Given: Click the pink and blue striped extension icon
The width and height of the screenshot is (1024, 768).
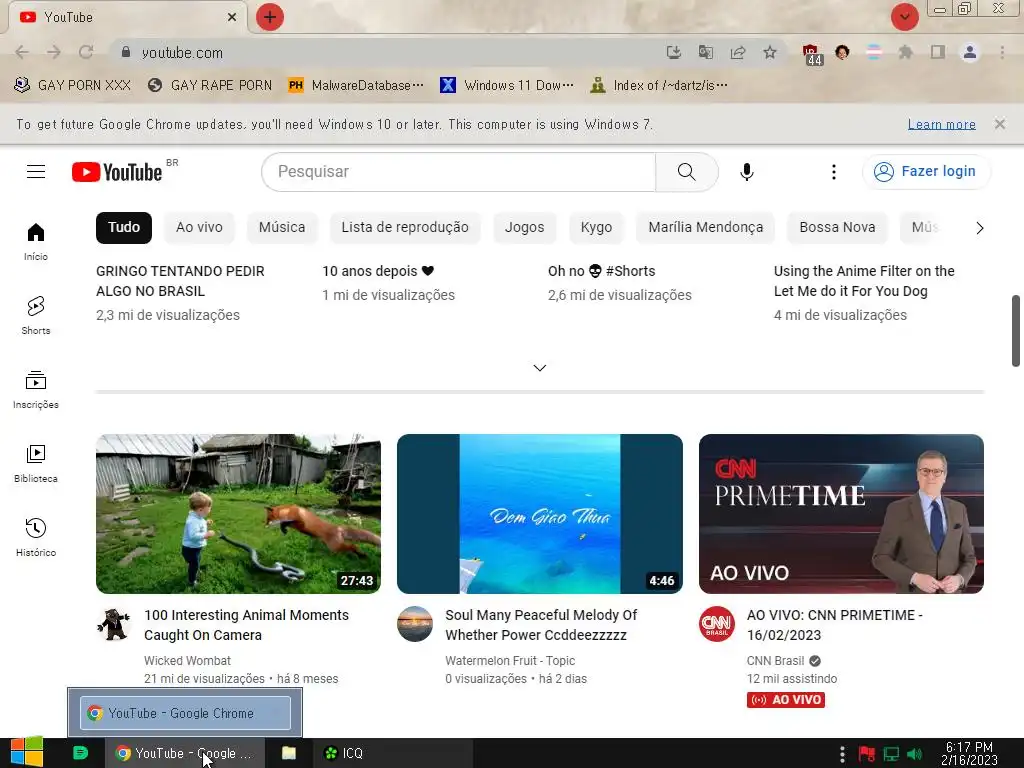Looking at the screenshot, I should pyautogui.click(x=874, y=52).
